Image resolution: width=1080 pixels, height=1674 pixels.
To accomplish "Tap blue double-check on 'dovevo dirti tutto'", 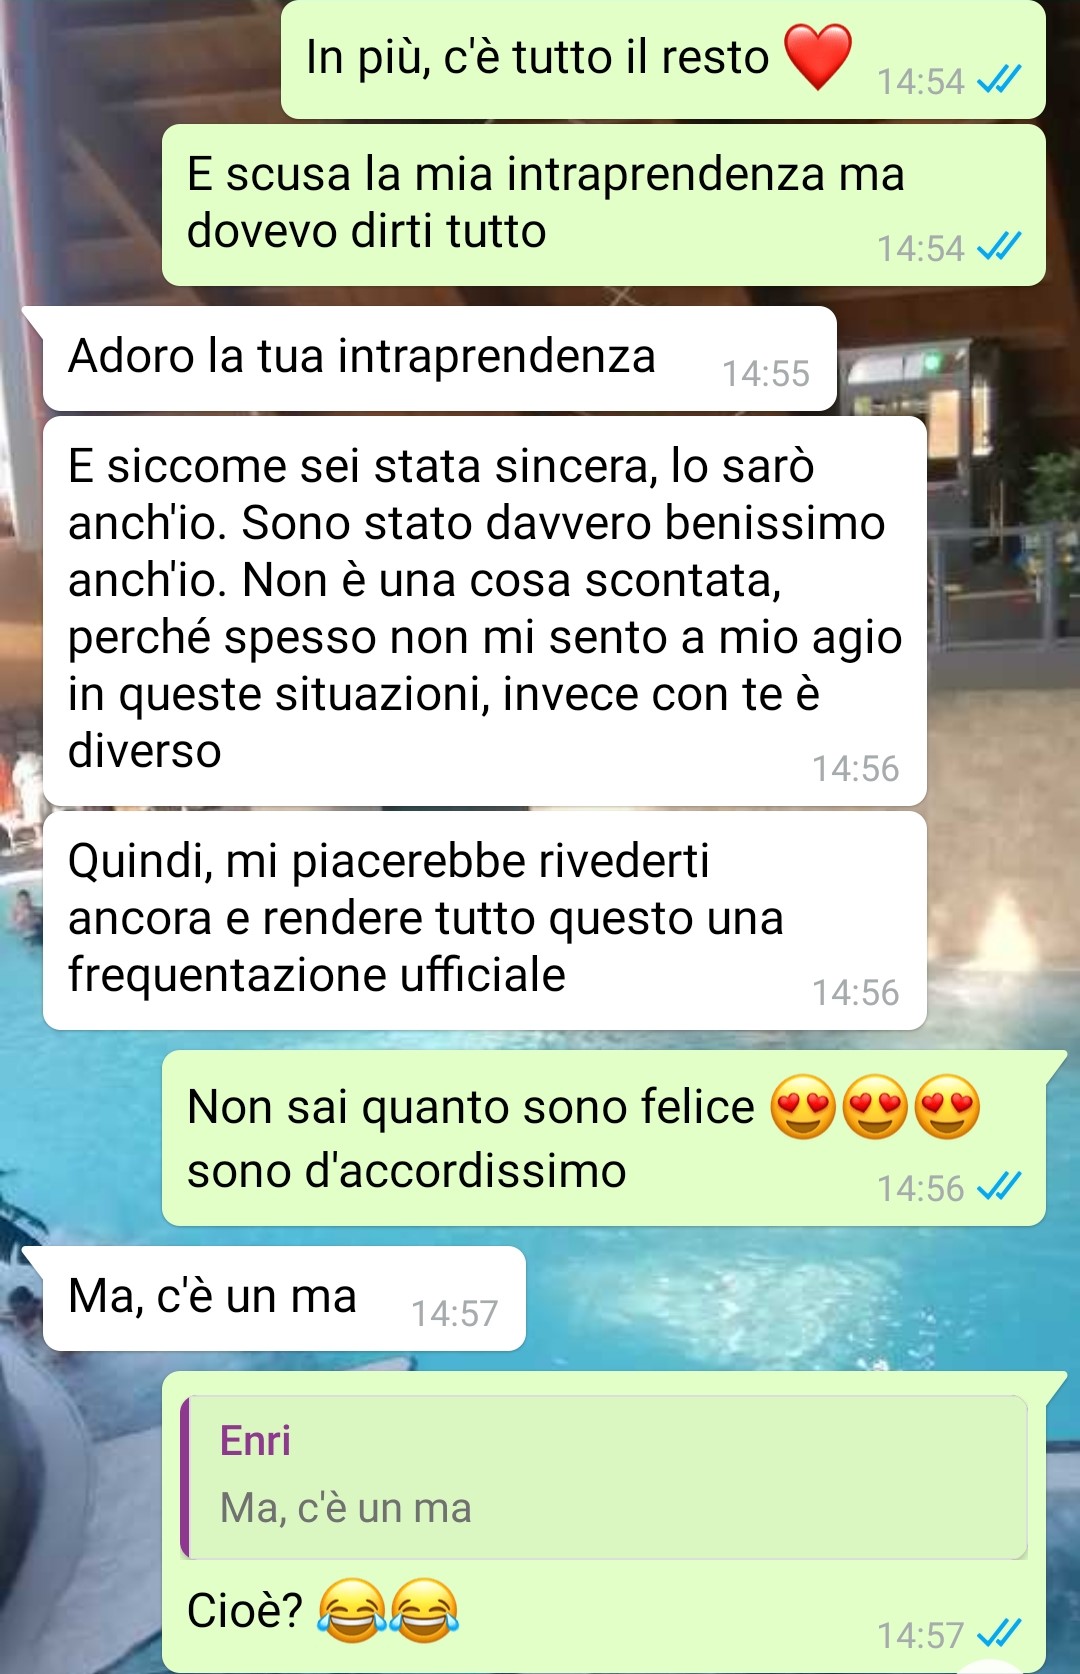I will click(x=999, y=247).
